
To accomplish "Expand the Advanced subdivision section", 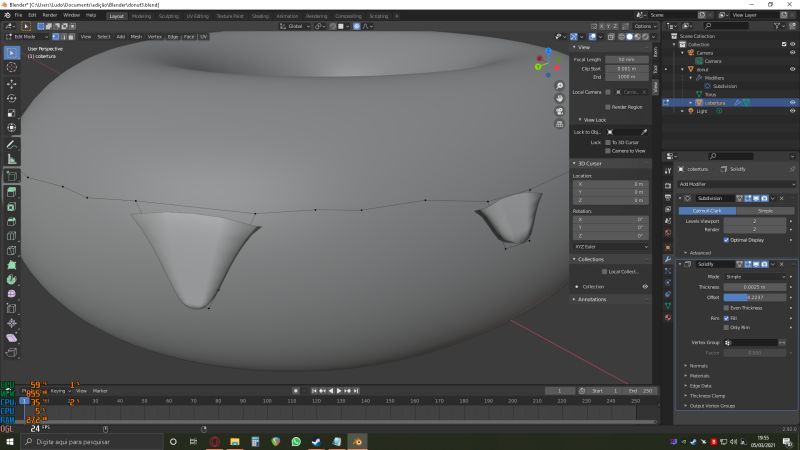I will click(x=699, y=253).
